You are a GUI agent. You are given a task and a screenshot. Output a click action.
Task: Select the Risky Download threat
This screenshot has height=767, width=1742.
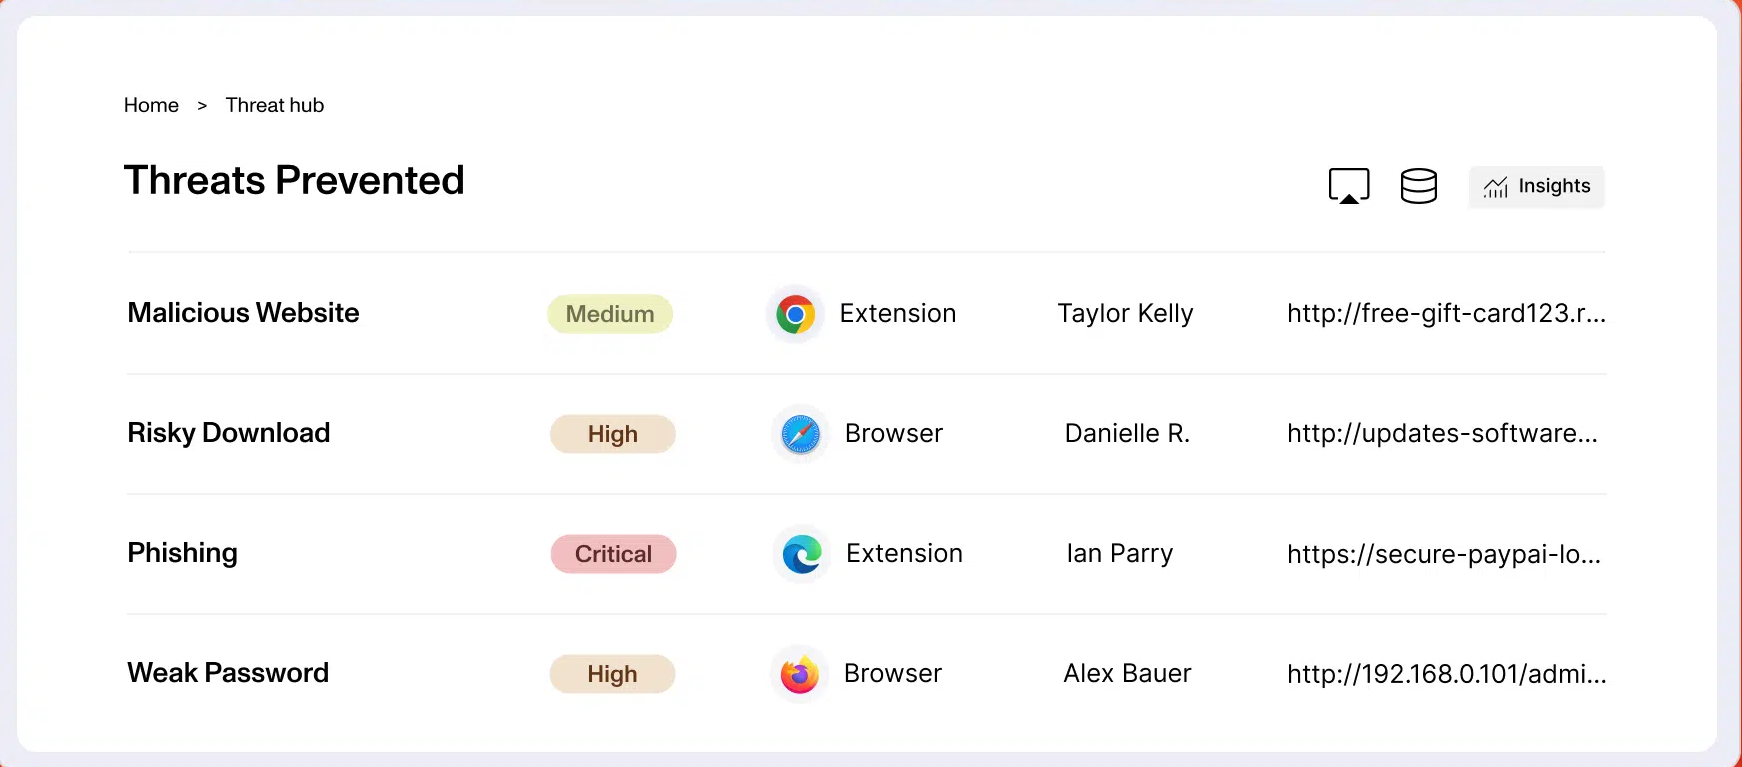(x=228, y=433)
